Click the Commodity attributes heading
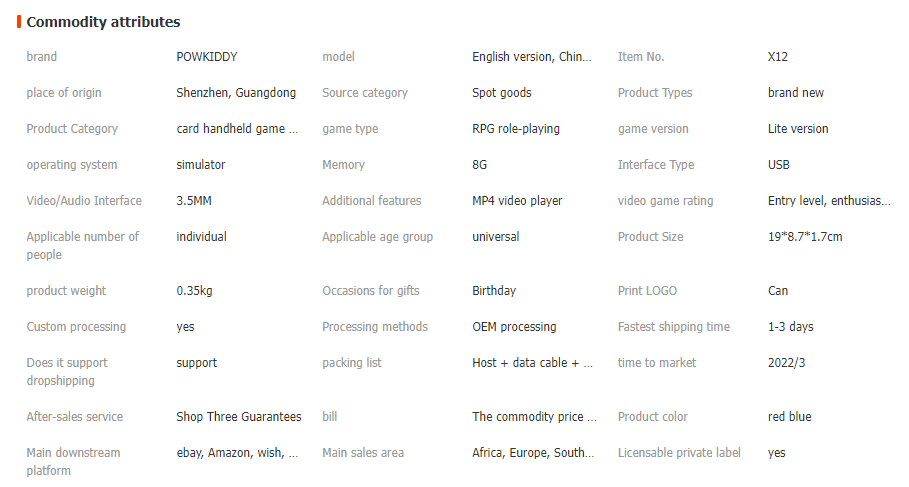The width and height of the screenshot is (909, 487). click(x=103, y=22)
